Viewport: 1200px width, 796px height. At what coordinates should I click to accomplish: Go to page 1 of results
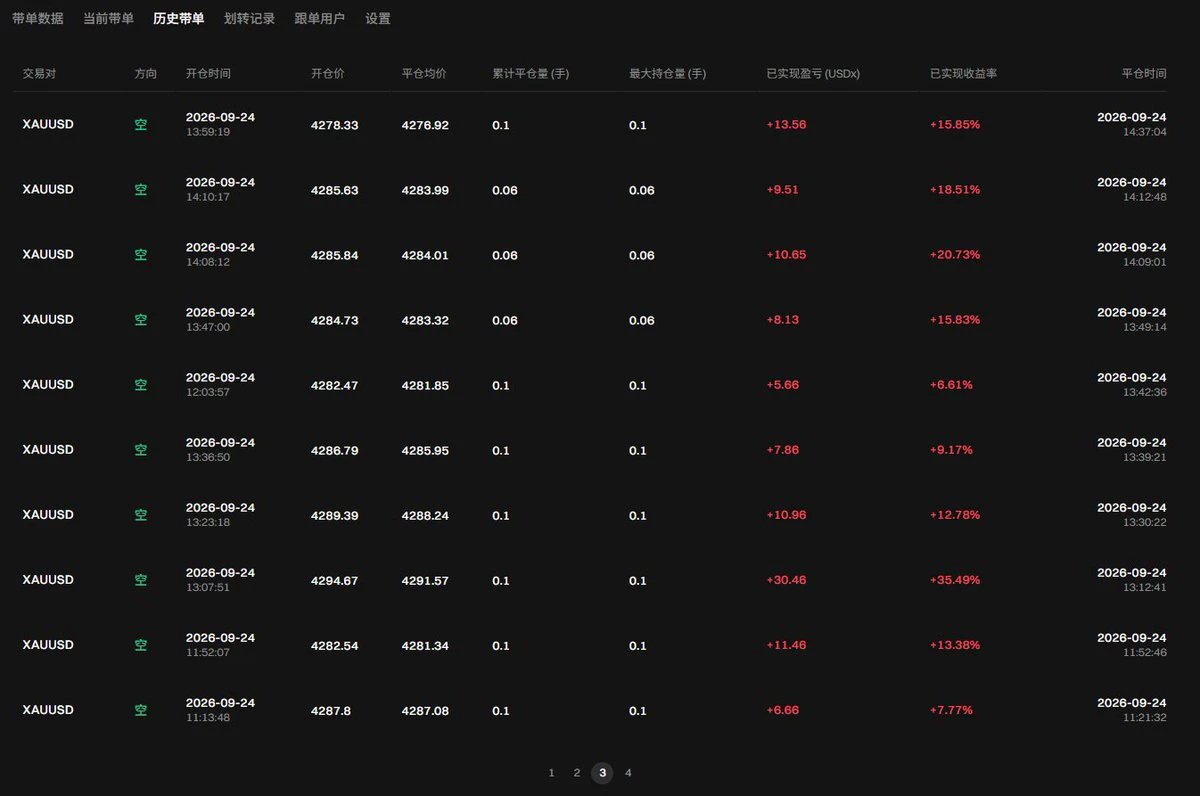[551, 773]
